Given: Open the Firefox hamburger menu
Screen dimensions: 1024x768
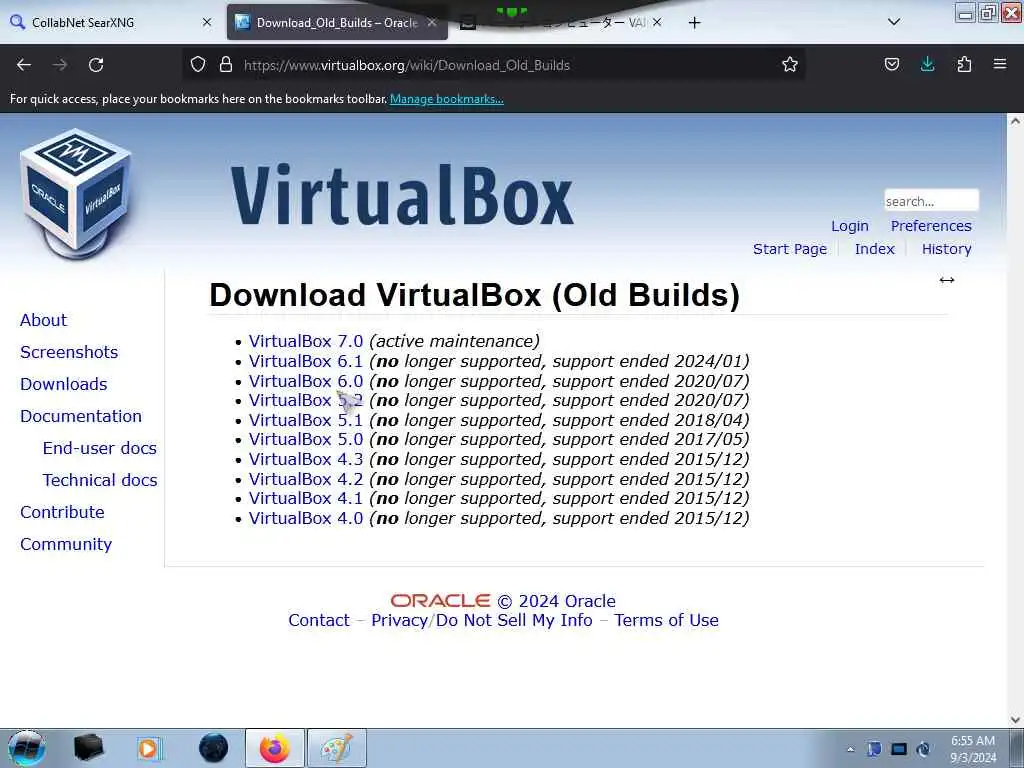Looking at the screenshot, I should pyautogui.click(x=1000, y=65).
